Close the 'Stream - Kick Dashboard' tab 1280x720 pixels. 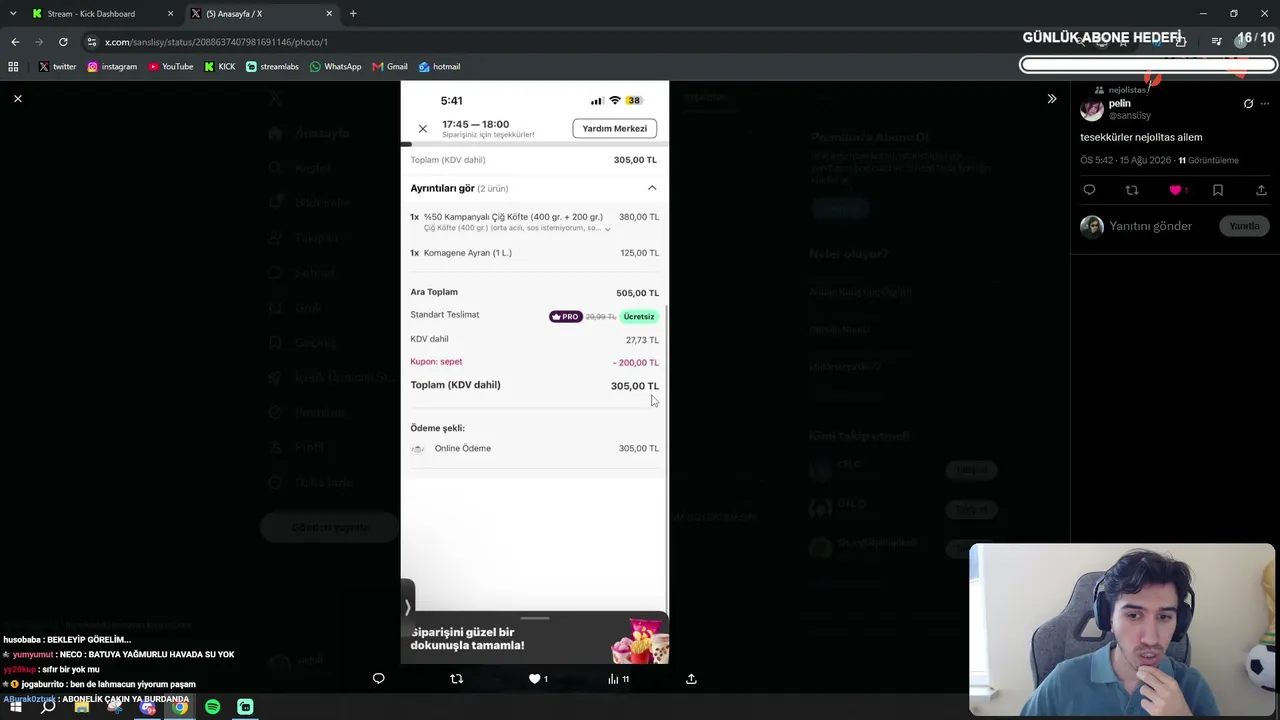(170, 14)
